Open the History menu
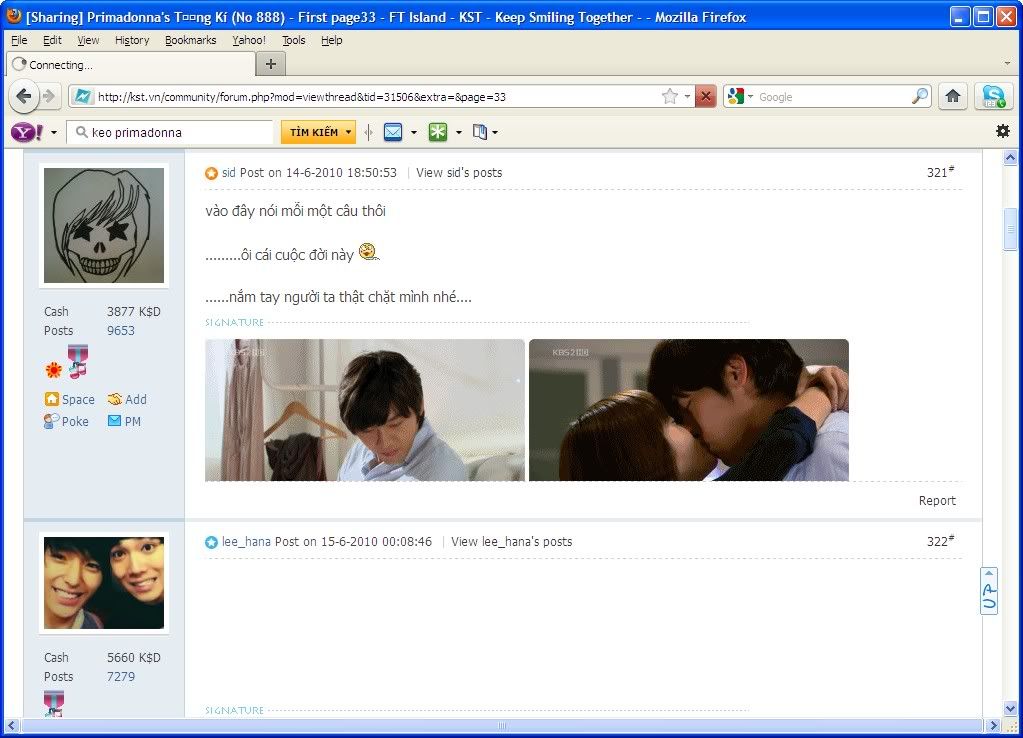Image resolution: width=1023 pixels, height=738 pixels. 132,40
